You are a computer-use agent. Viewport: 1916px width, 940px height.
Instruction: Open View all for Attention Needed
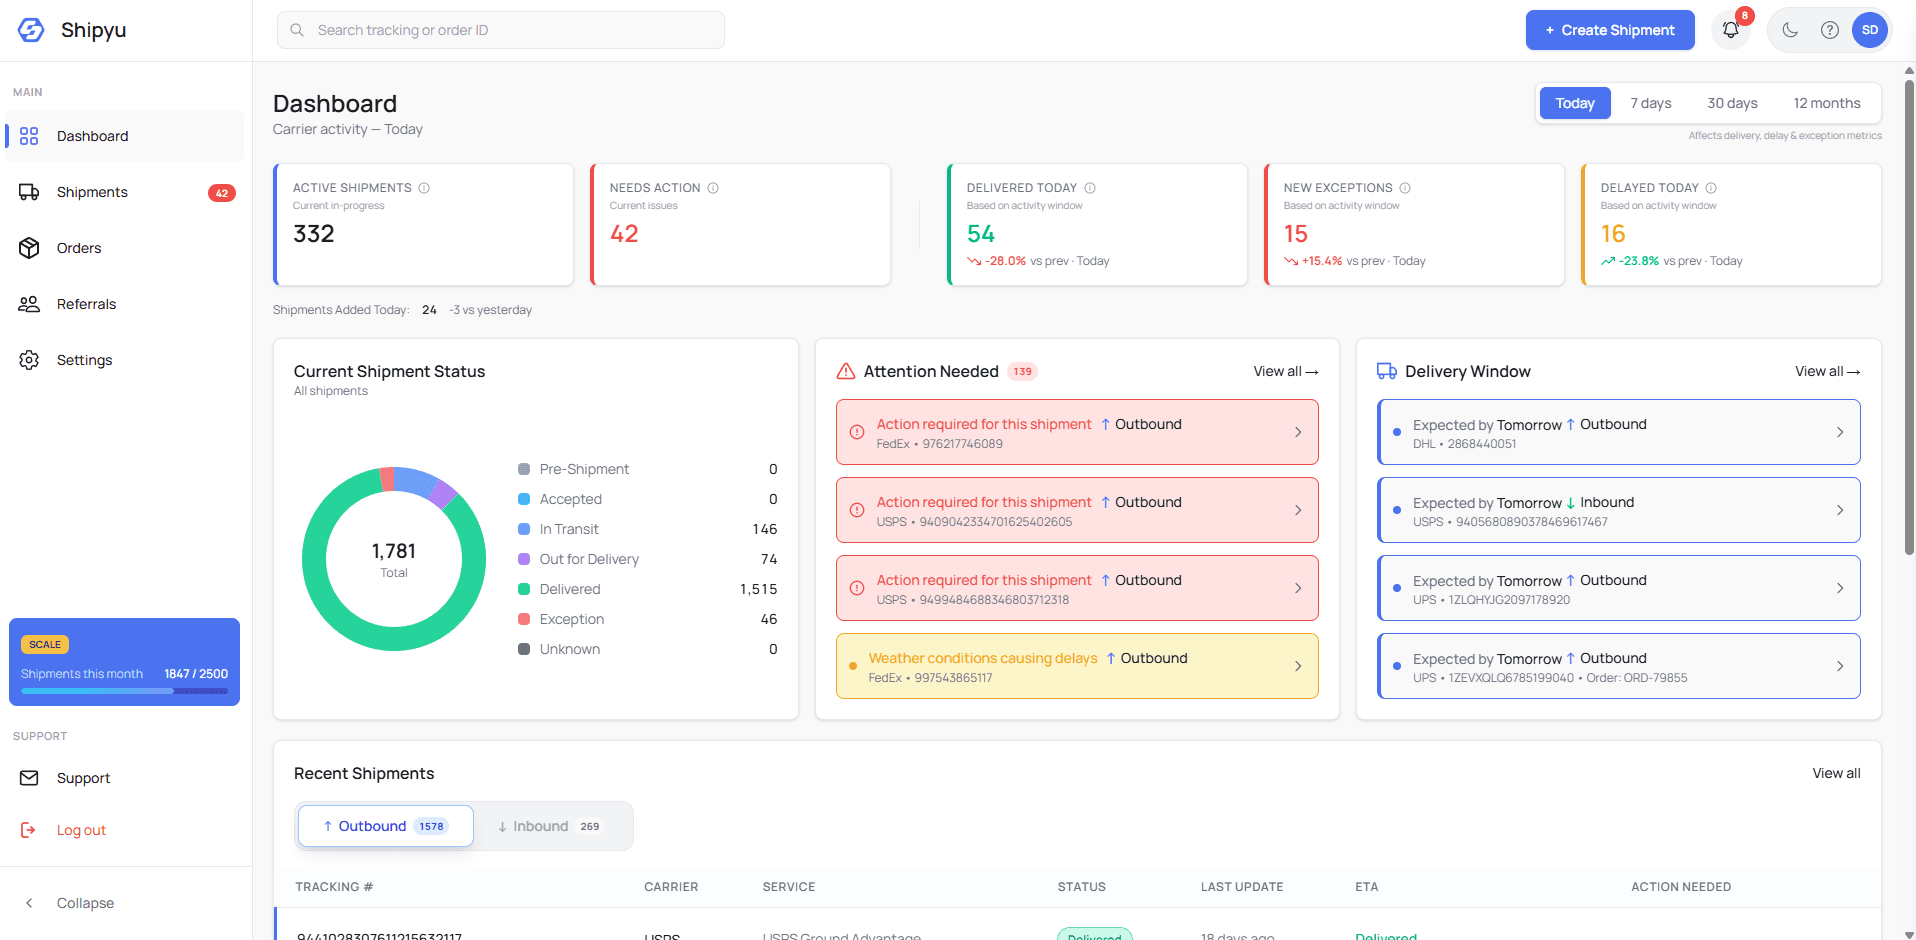point(1286,371)
